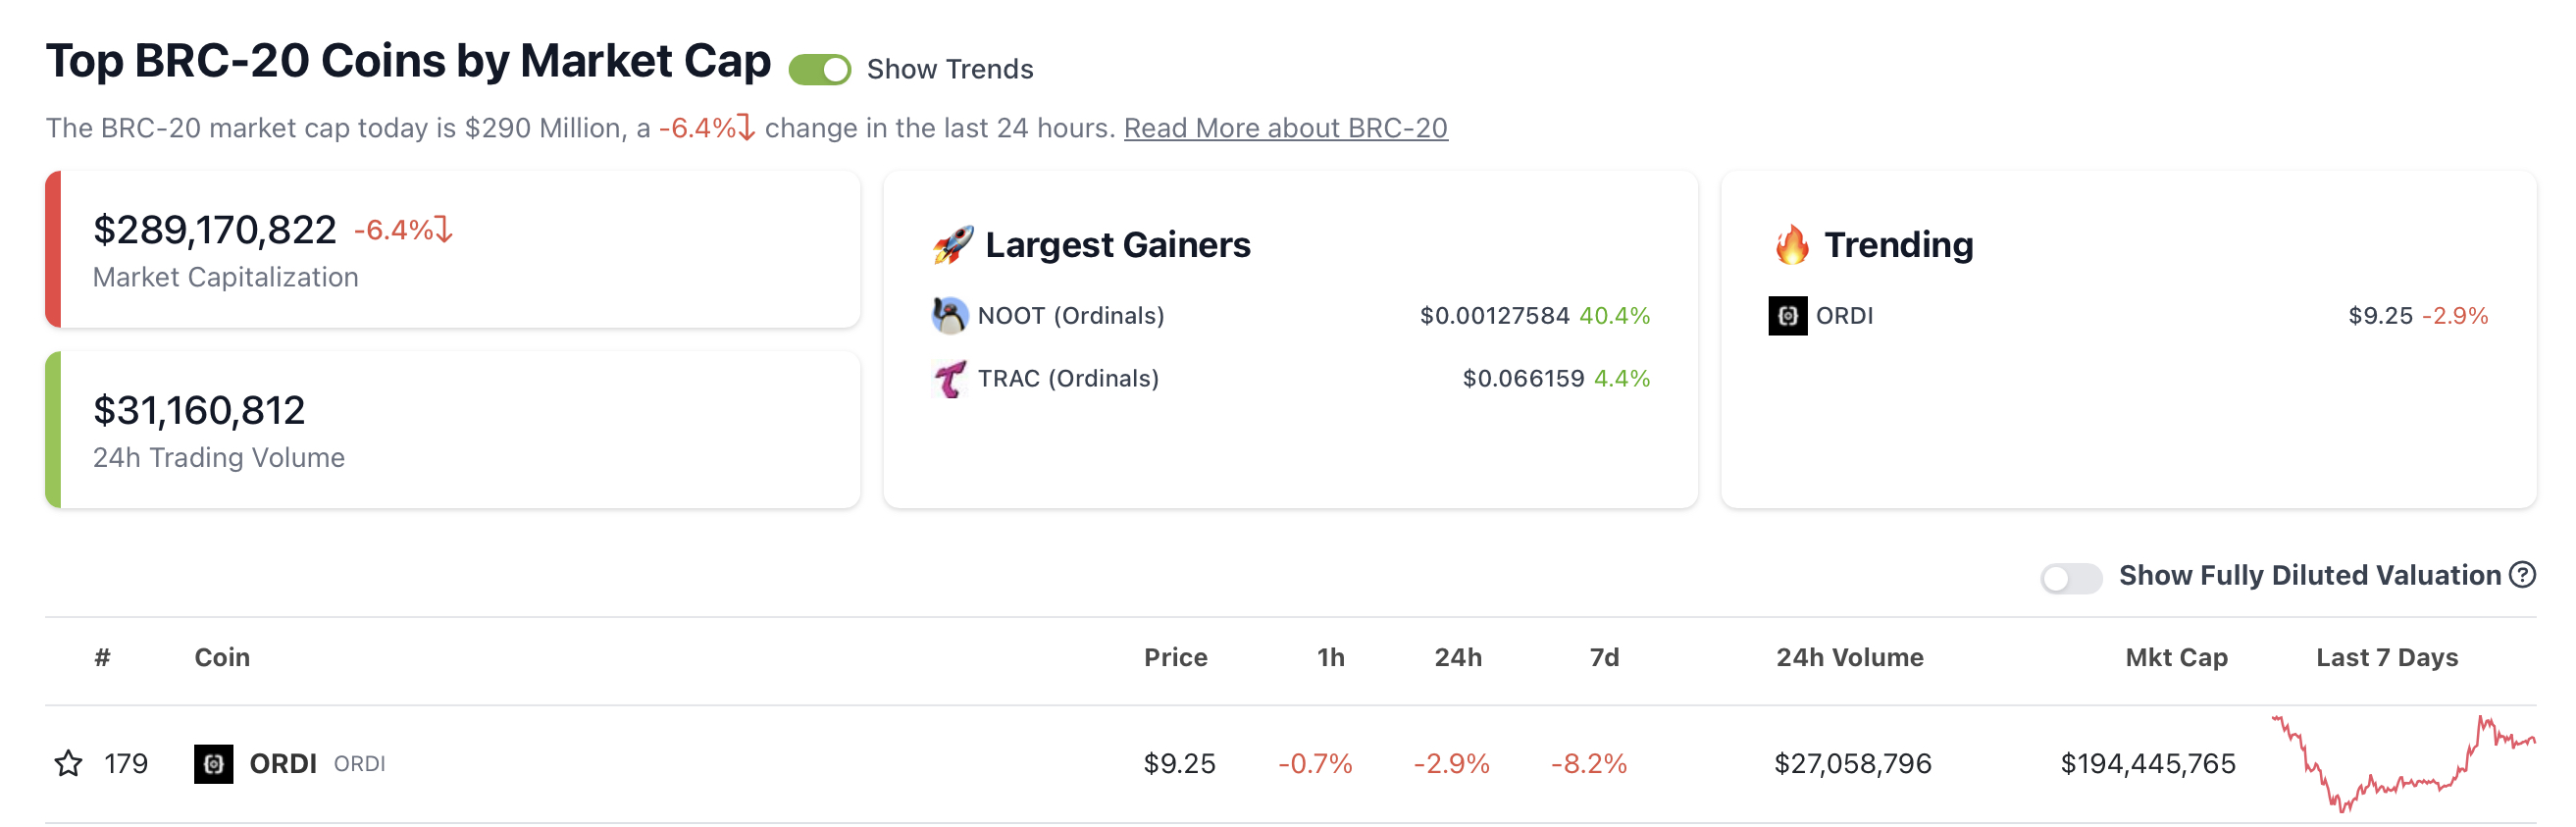Enable Show Fully Diluted Valuation toggle
2576x827 pixels.
(2071, 577)
